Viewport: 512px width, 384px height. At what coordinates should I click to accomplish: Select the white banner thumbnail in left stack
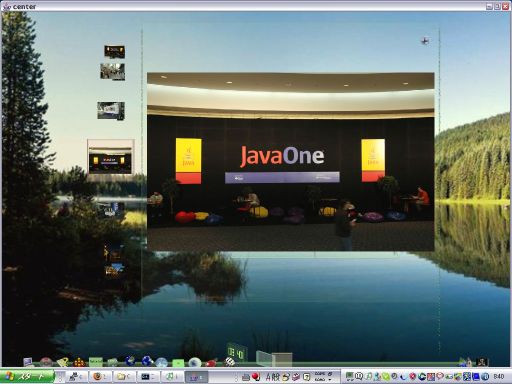(x=111, y=110)
